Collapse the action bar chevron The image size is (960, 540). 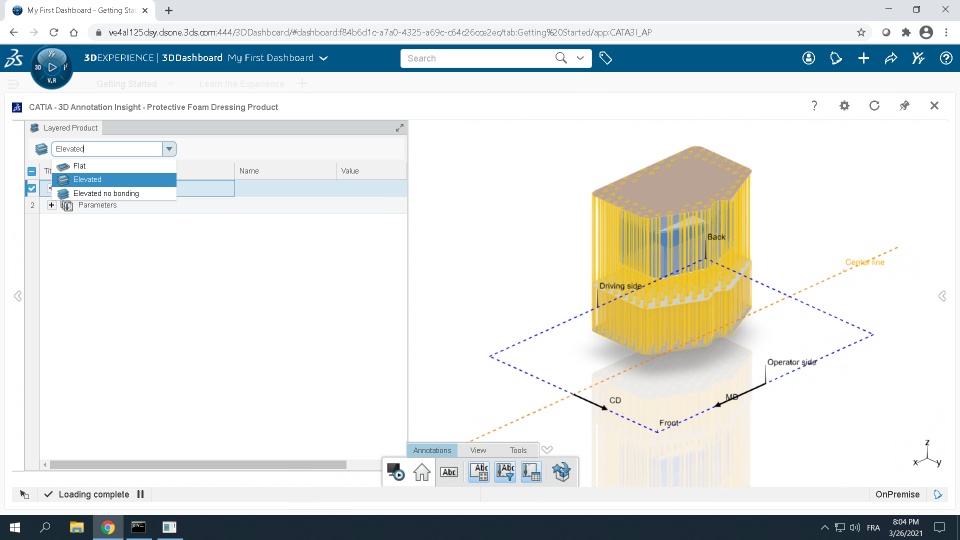(x=547, y=449)
